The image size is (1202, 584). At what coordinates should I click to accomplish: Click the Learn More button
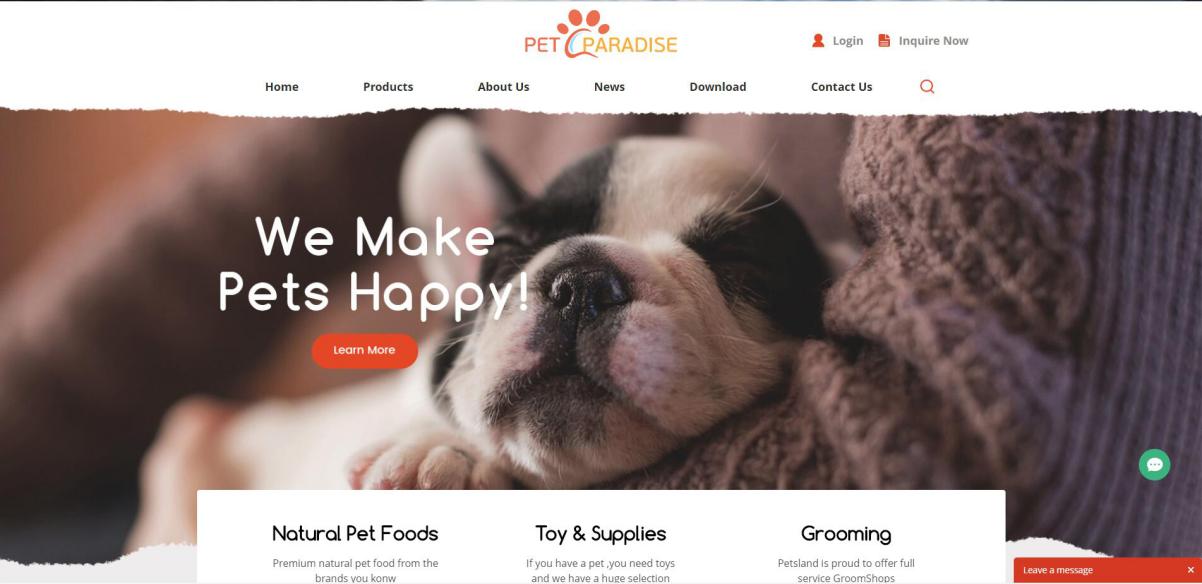pos(365,350)
